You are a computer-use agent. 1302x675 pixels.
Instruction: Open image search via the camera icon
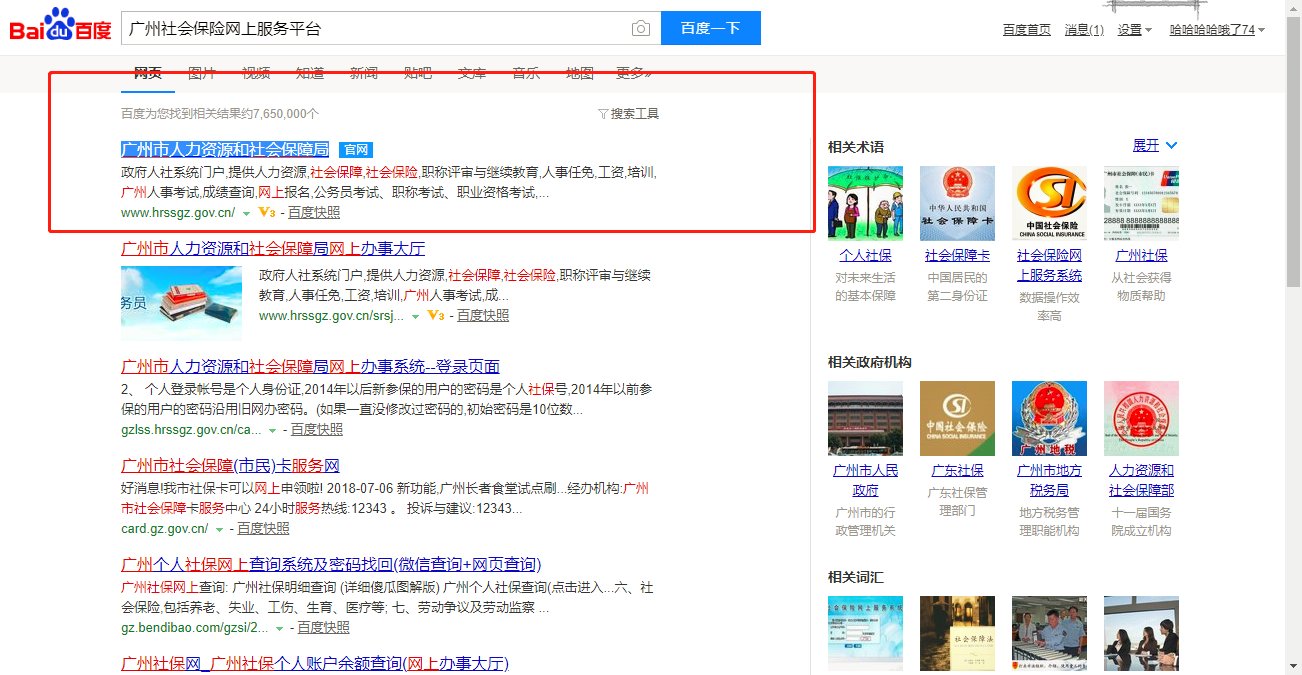coord(640,28)
